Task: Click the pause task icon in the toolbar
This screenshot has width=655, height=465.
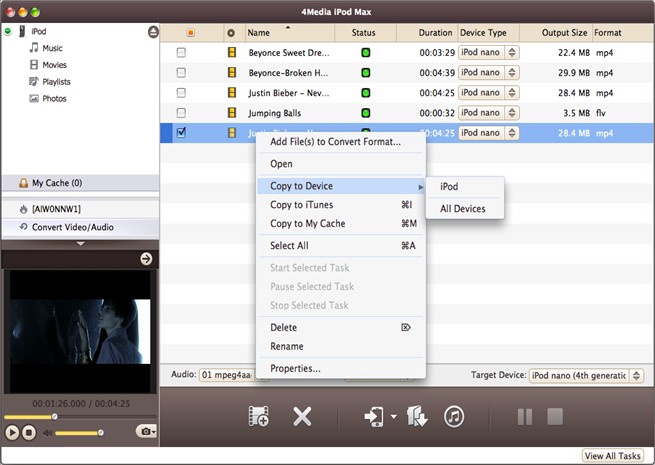Action: 525,417
